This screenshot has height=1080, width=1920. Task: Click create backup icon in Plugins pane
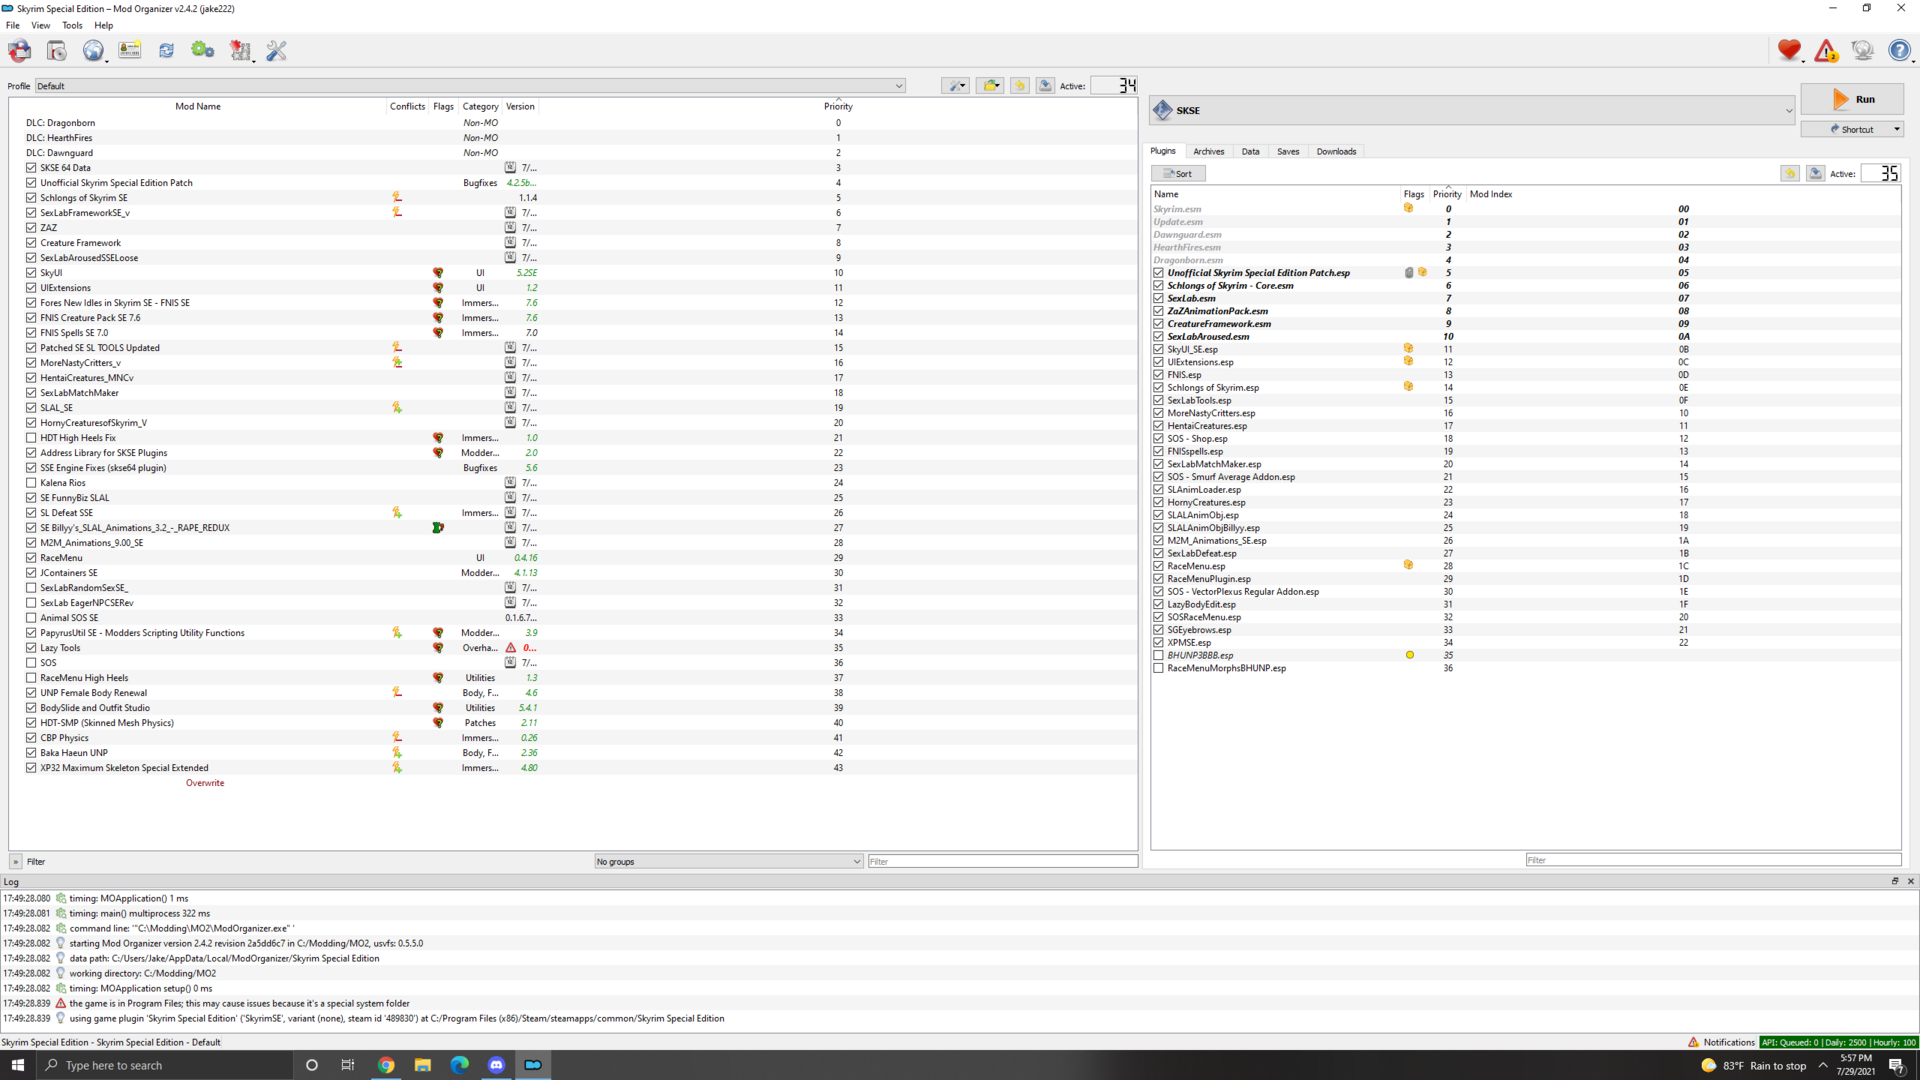[1815, 173]
